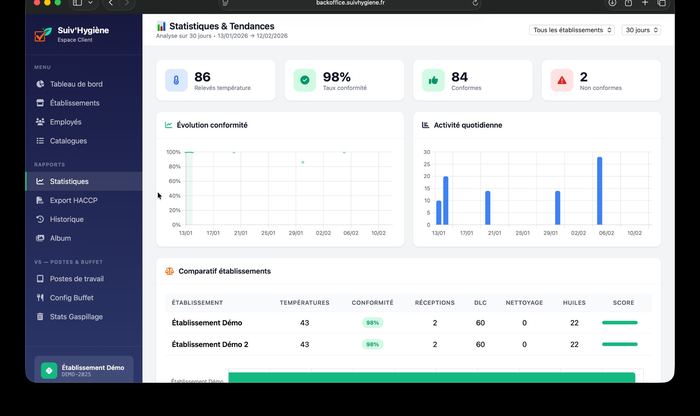The width and height of the screenshot is (700, 416).
Task: Open the Établissement Démo switcher at sidebar bottom
Action: [84, 370]
